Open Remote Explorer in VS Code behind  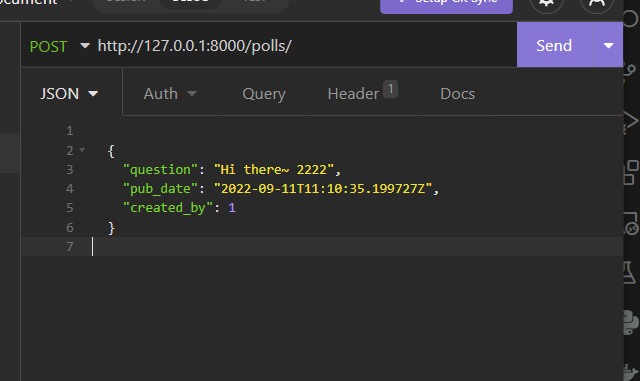631,223
